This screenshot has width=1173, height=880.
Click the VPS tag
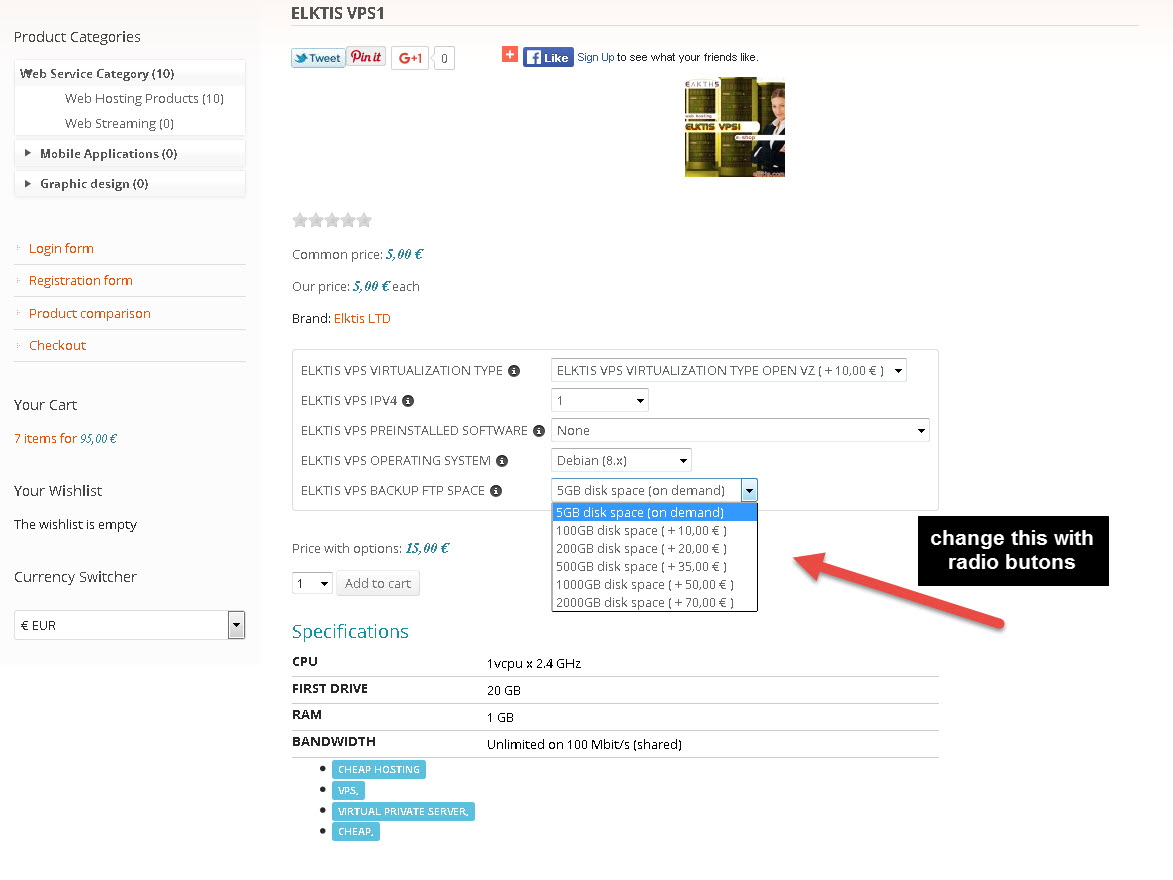(x=348, y=790)
